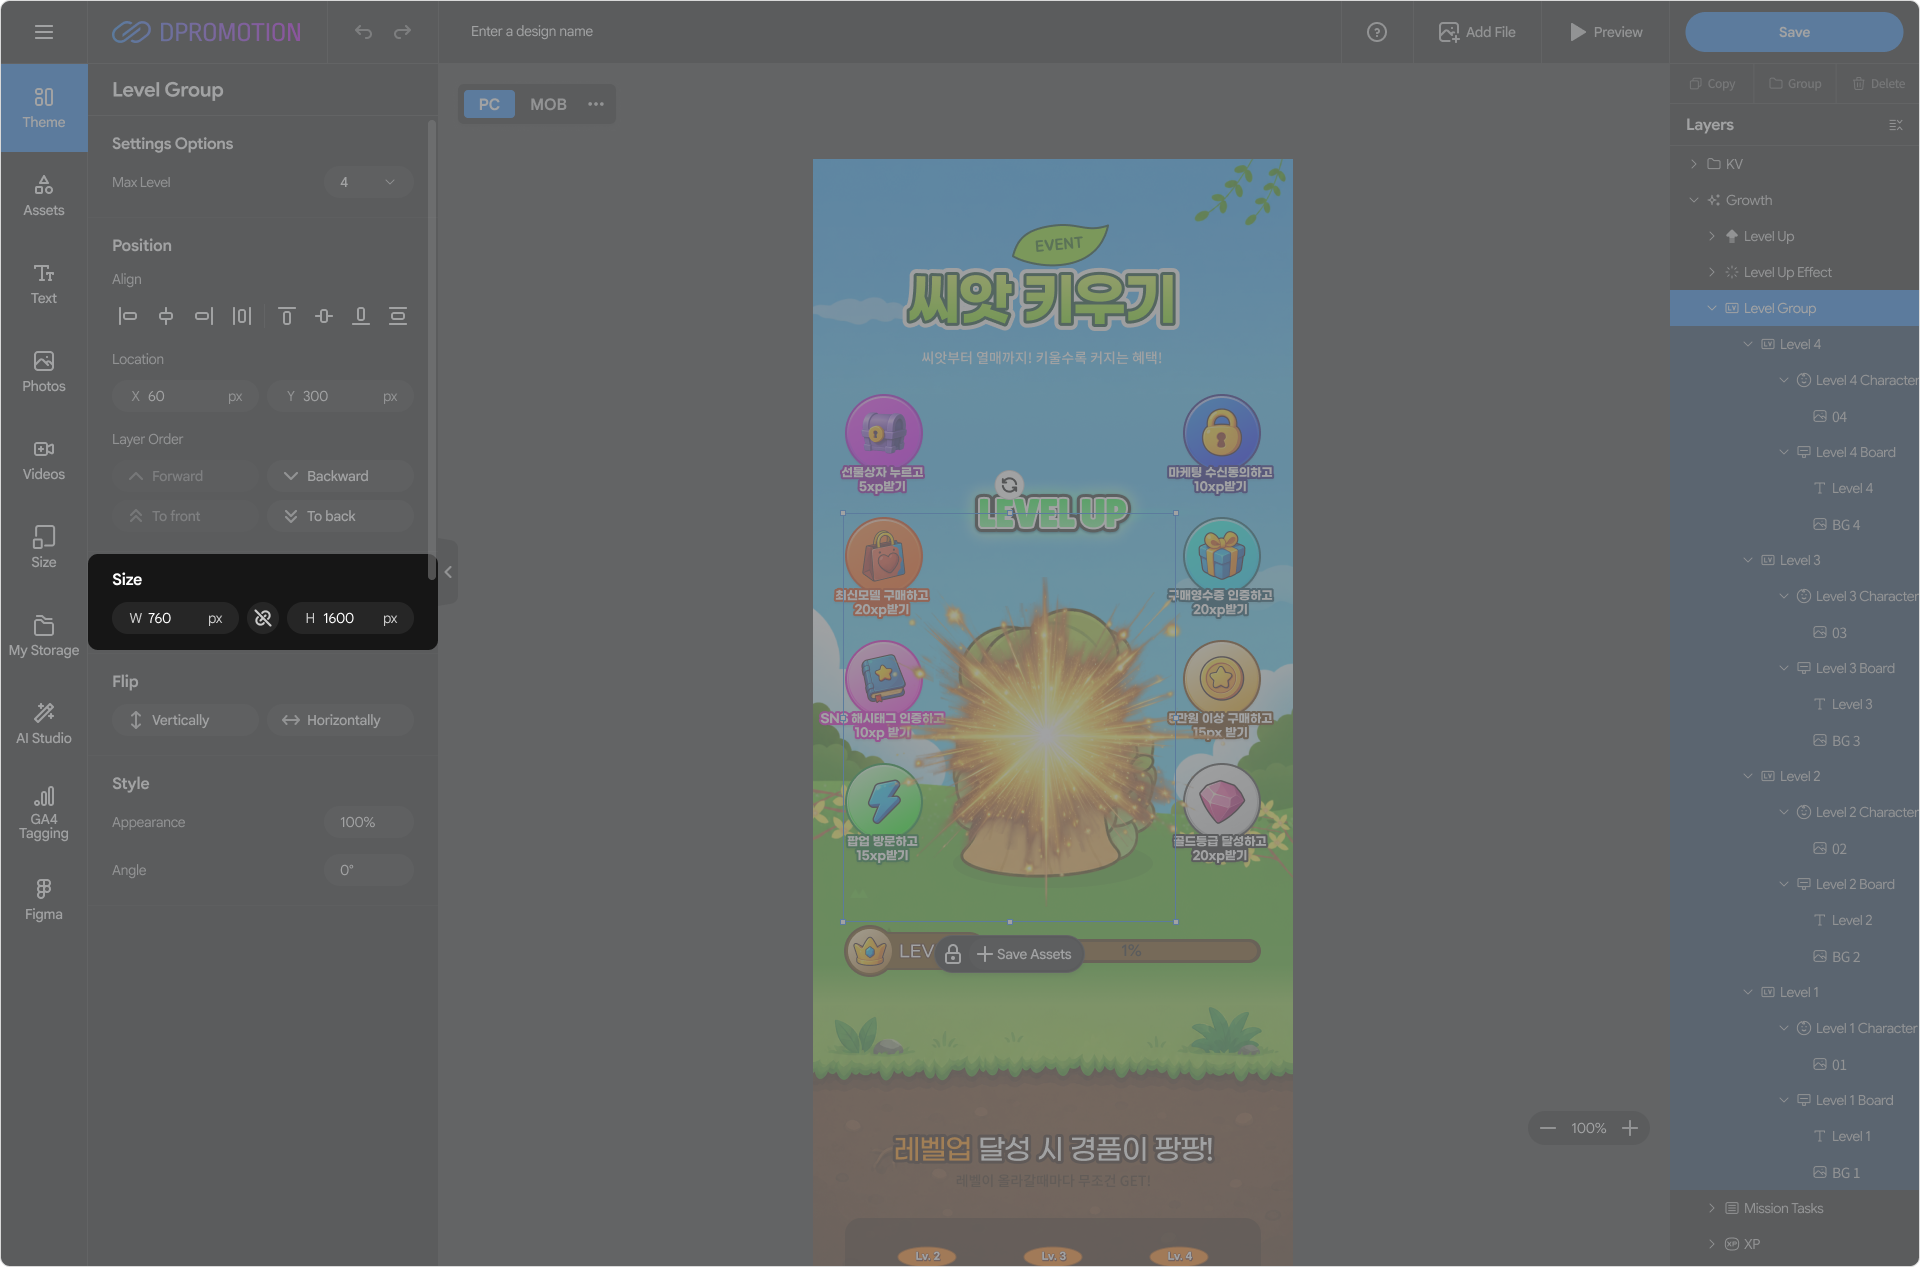The height and width of the screenshot is (1267, 1920).
Task: Move layer Backward in order
Action: [340, 476]
